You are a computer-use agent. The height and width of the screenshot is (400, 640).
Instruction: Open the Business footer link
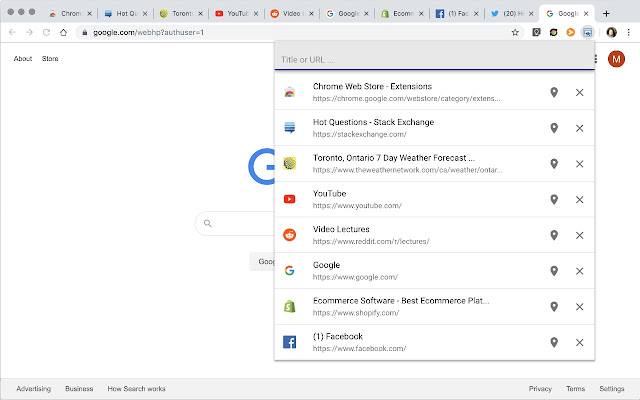point(79,389)
